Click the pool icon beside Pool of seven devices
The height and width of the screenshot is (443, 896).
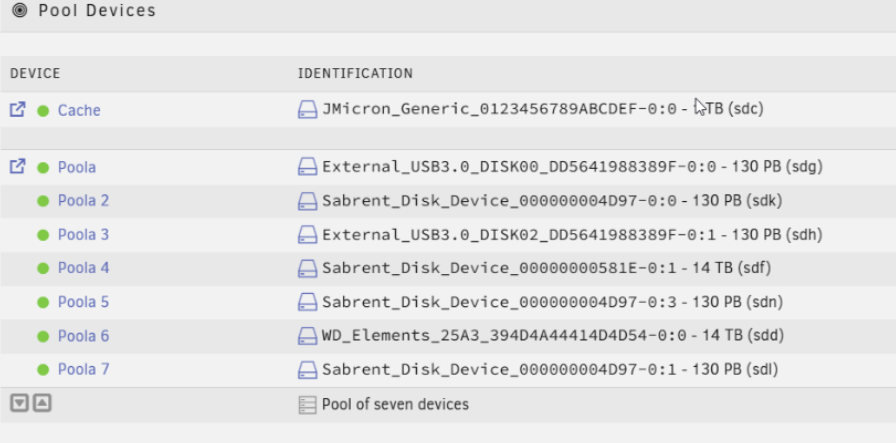coord(307,405)
